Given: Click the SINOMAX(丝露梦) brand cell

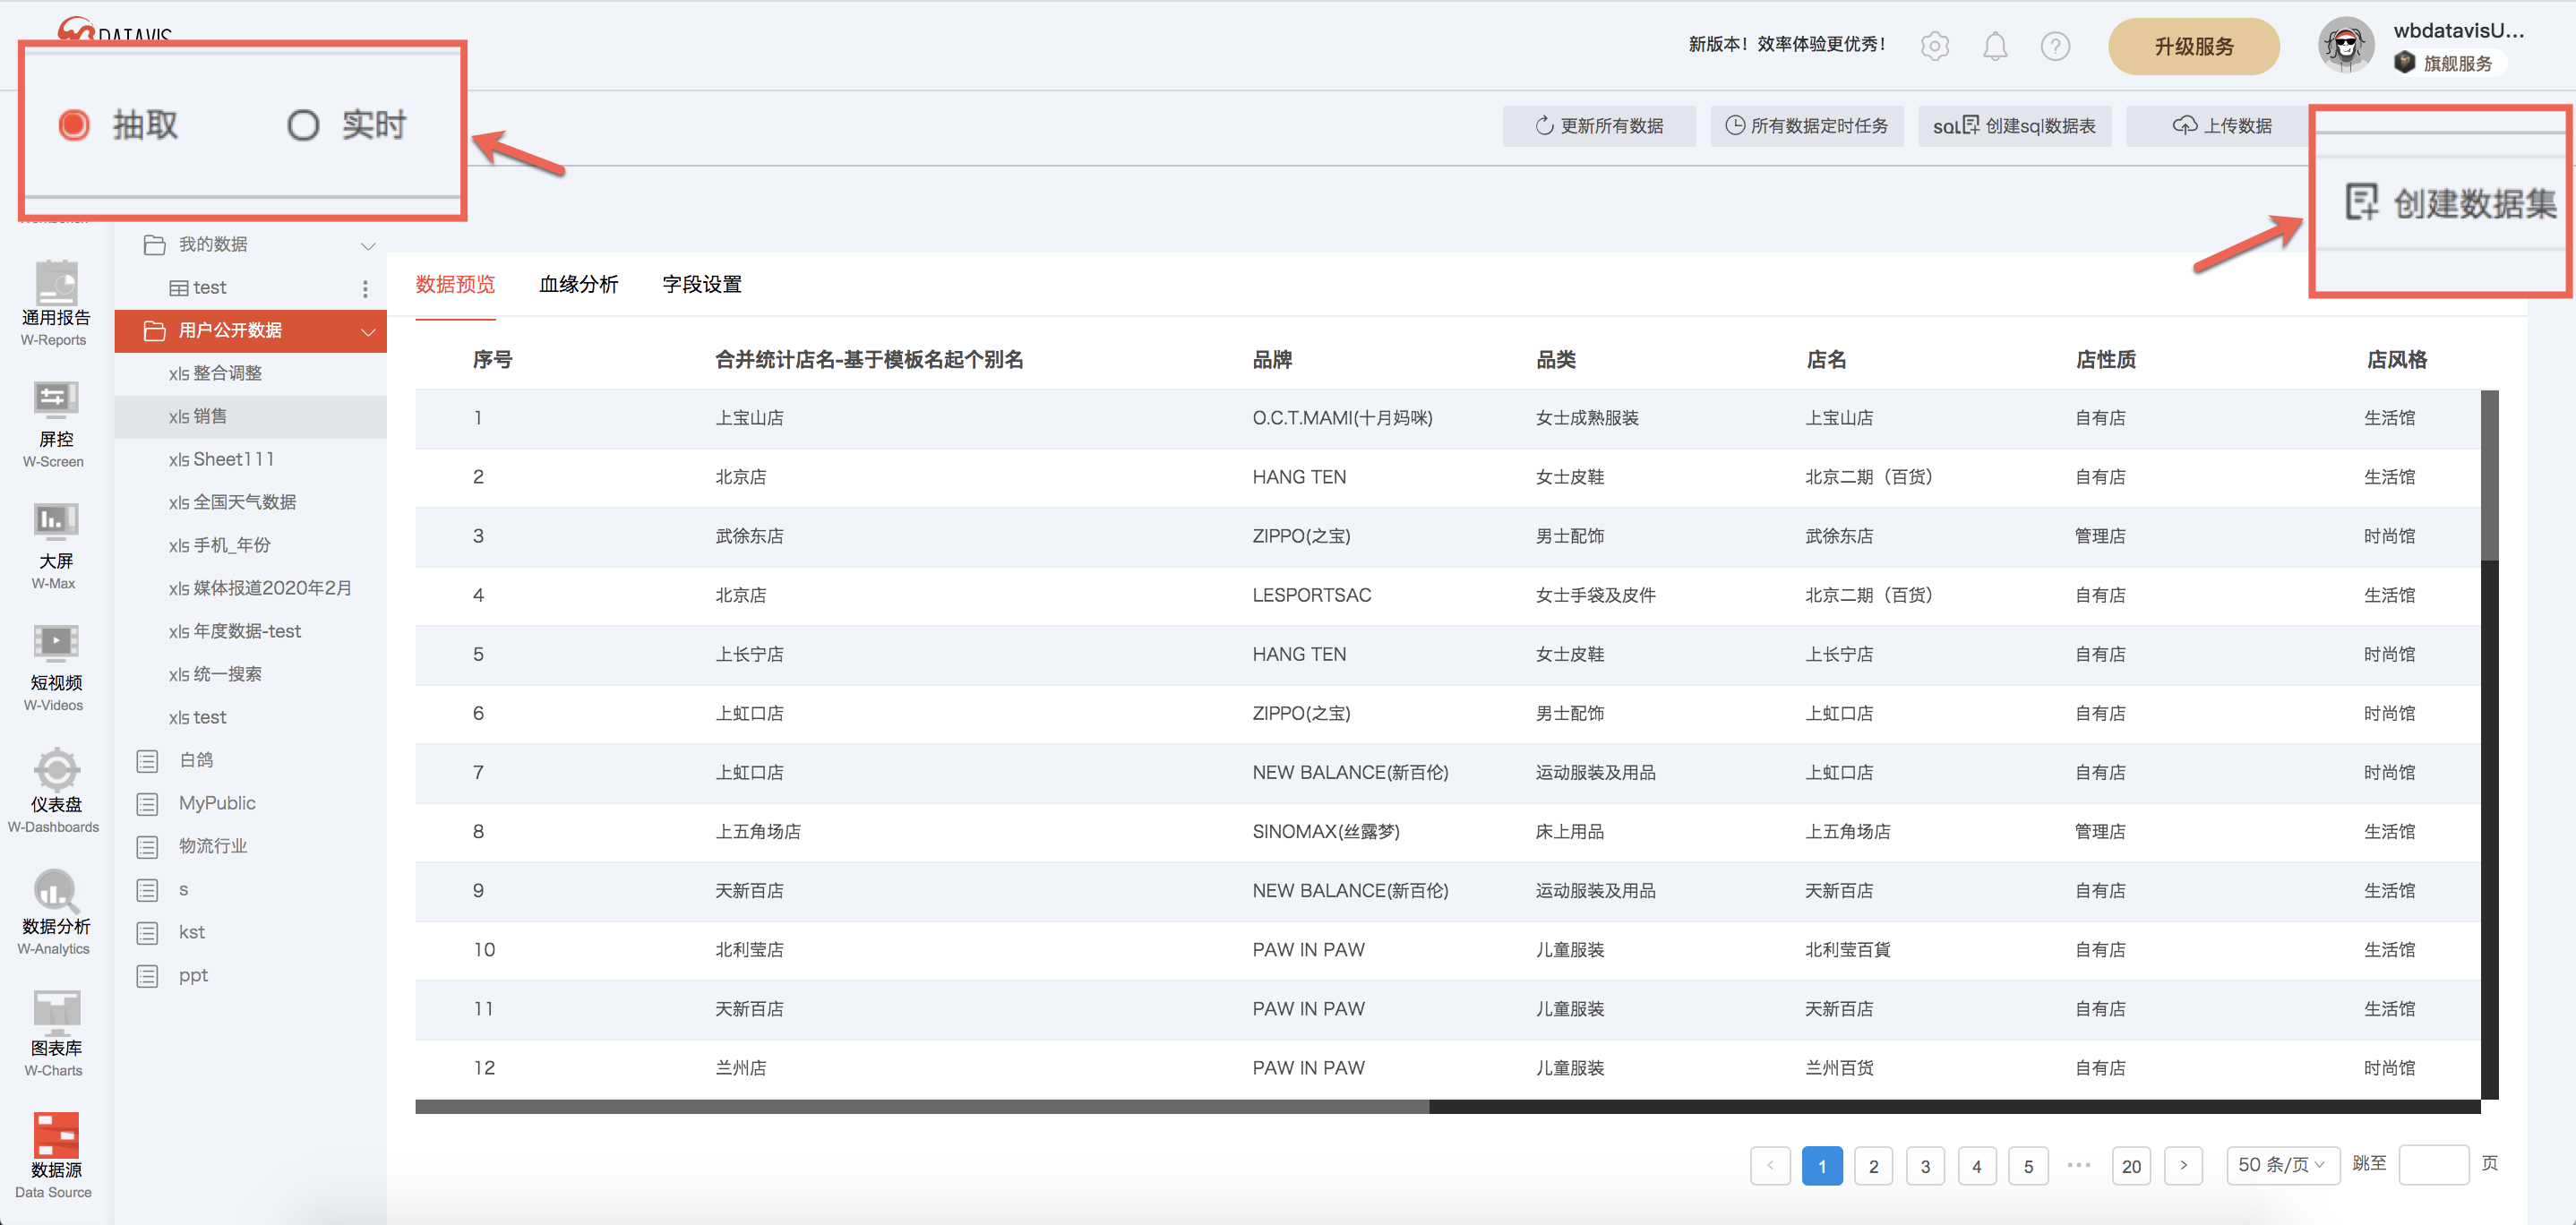Looking at the screenshot, I should tap(1326, 831).
